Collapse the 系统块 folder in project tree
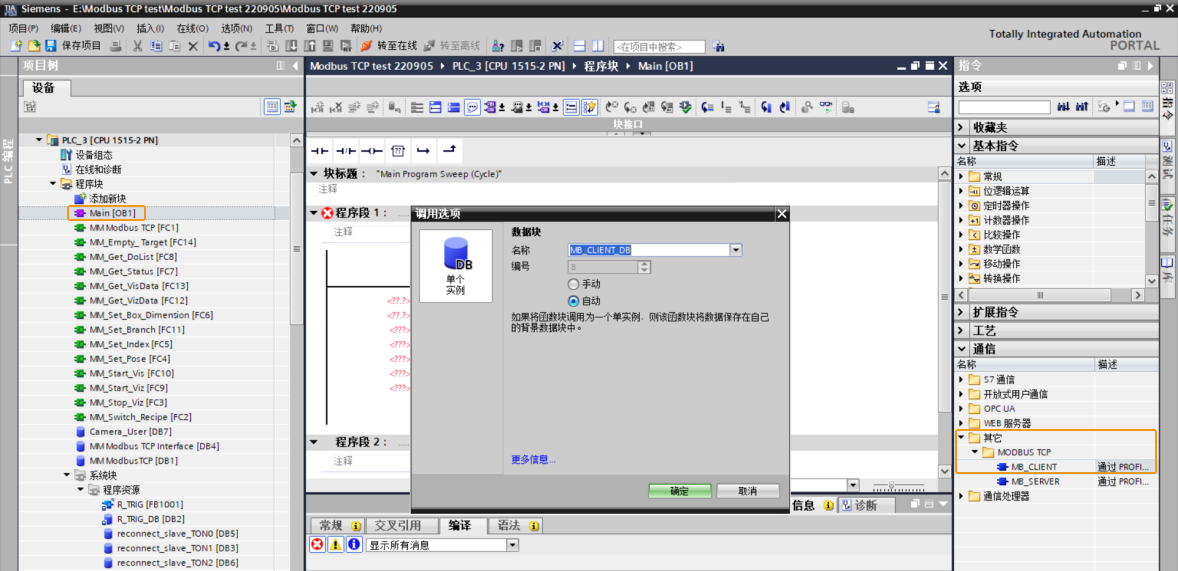The height and width of the screenshot is (571, 1178). tap(67, 476)
